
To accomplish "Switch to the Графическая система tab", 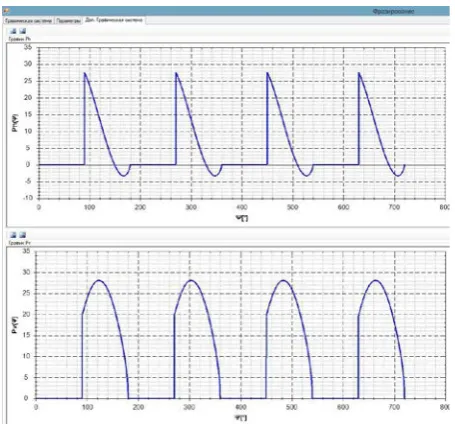I will 29,21.
